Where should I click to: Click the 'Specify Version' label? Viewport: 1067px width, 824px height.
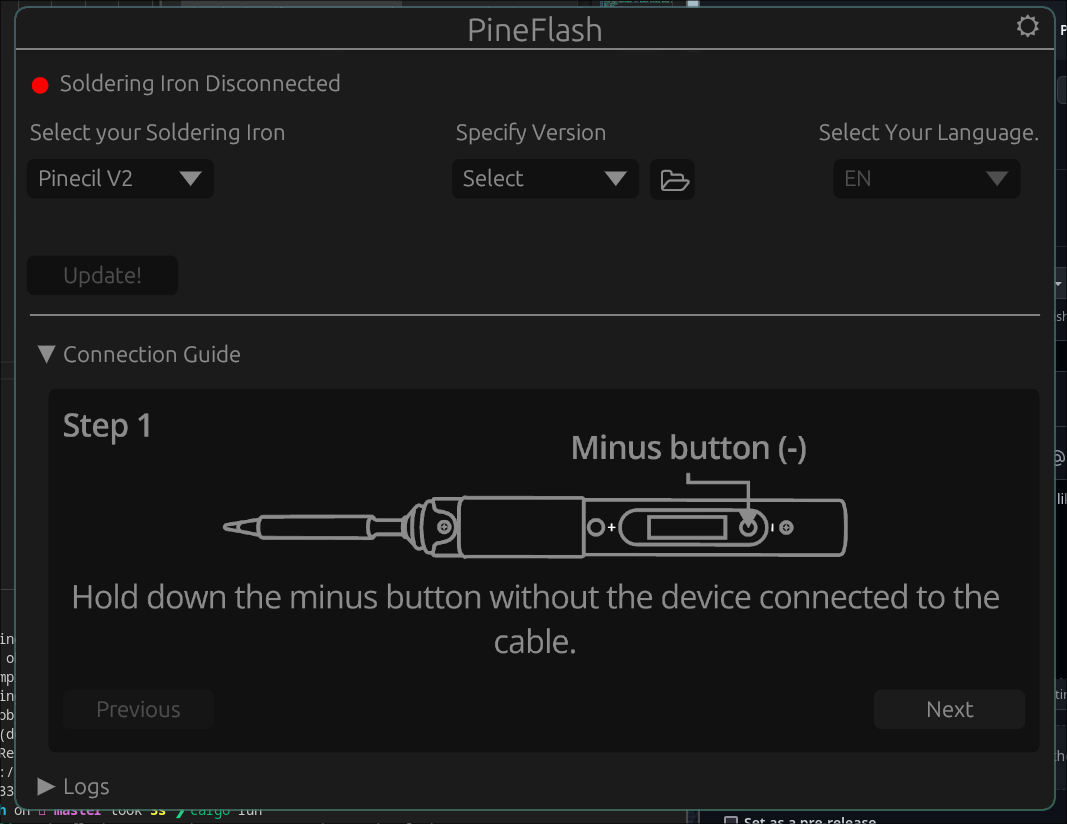(x=531, y=133)
